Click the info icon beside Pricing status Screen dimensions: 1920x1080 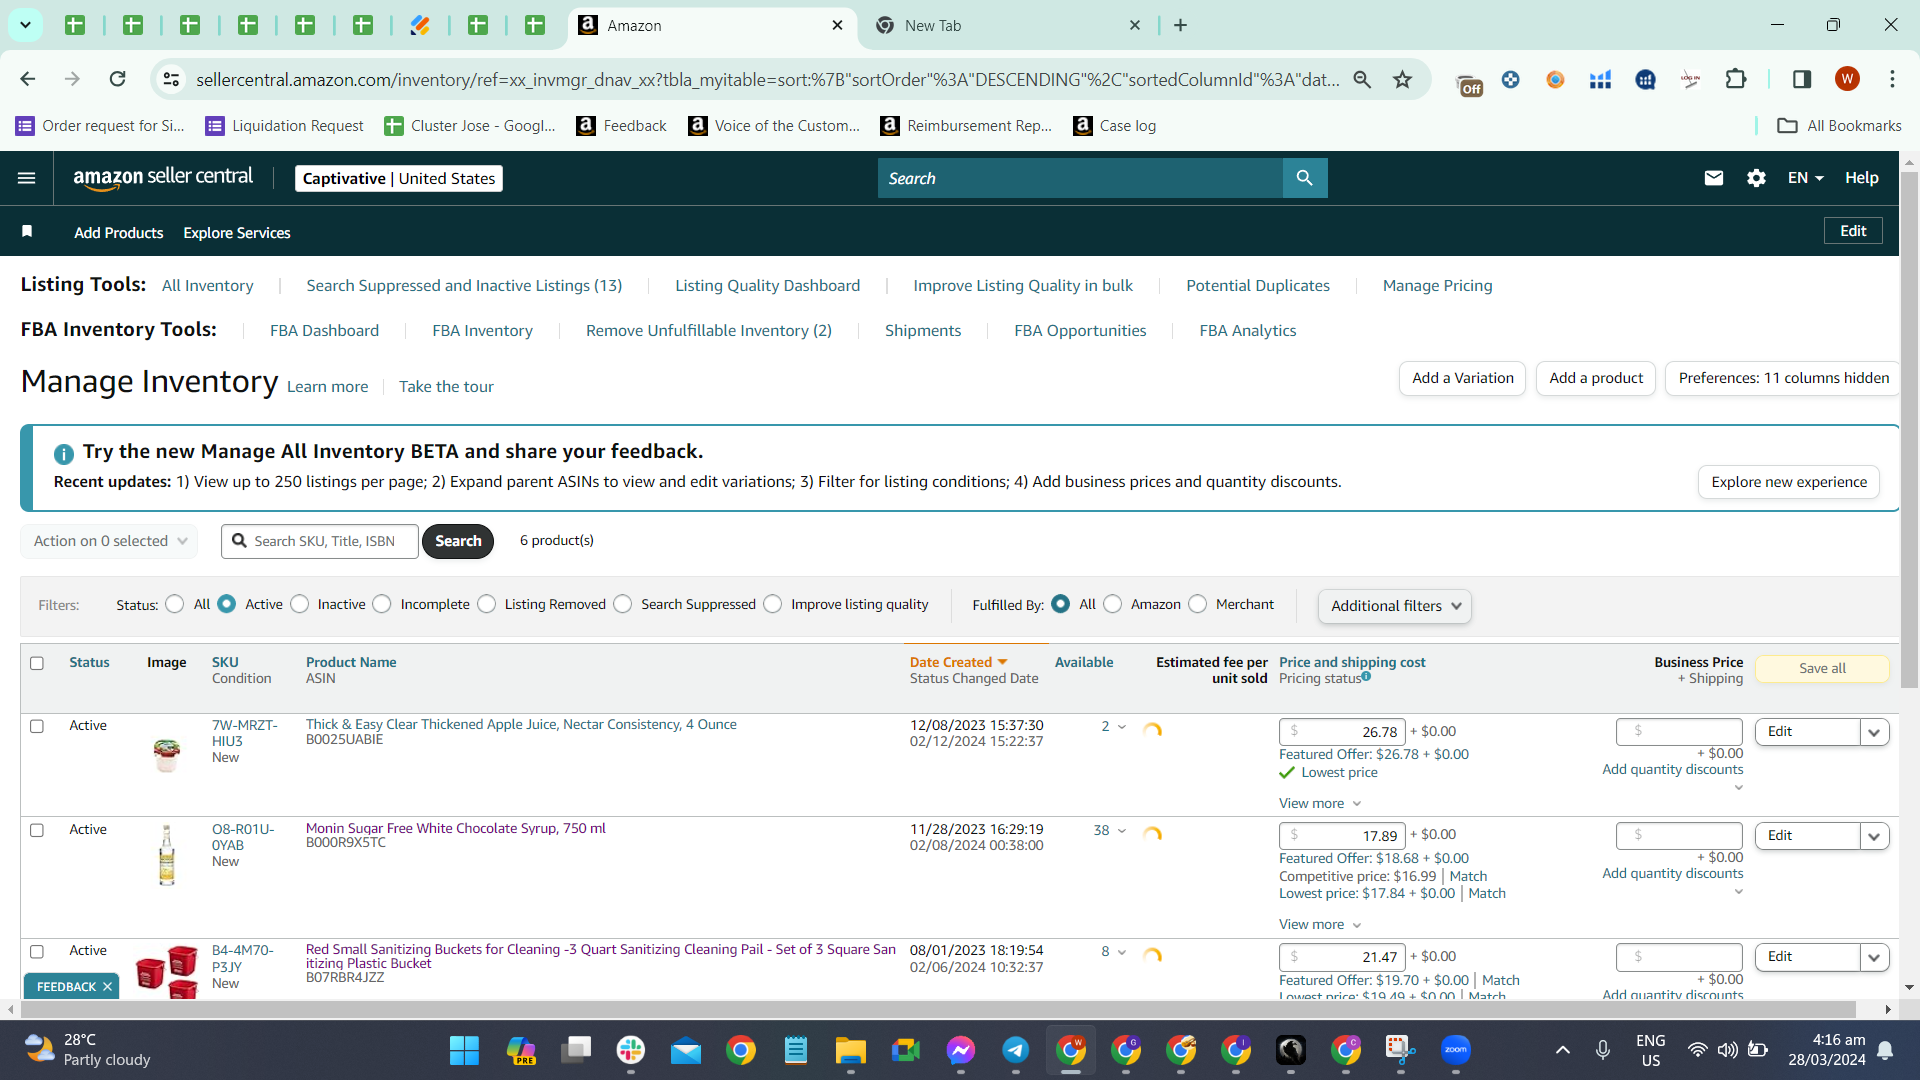click(x=1366, y=677)
